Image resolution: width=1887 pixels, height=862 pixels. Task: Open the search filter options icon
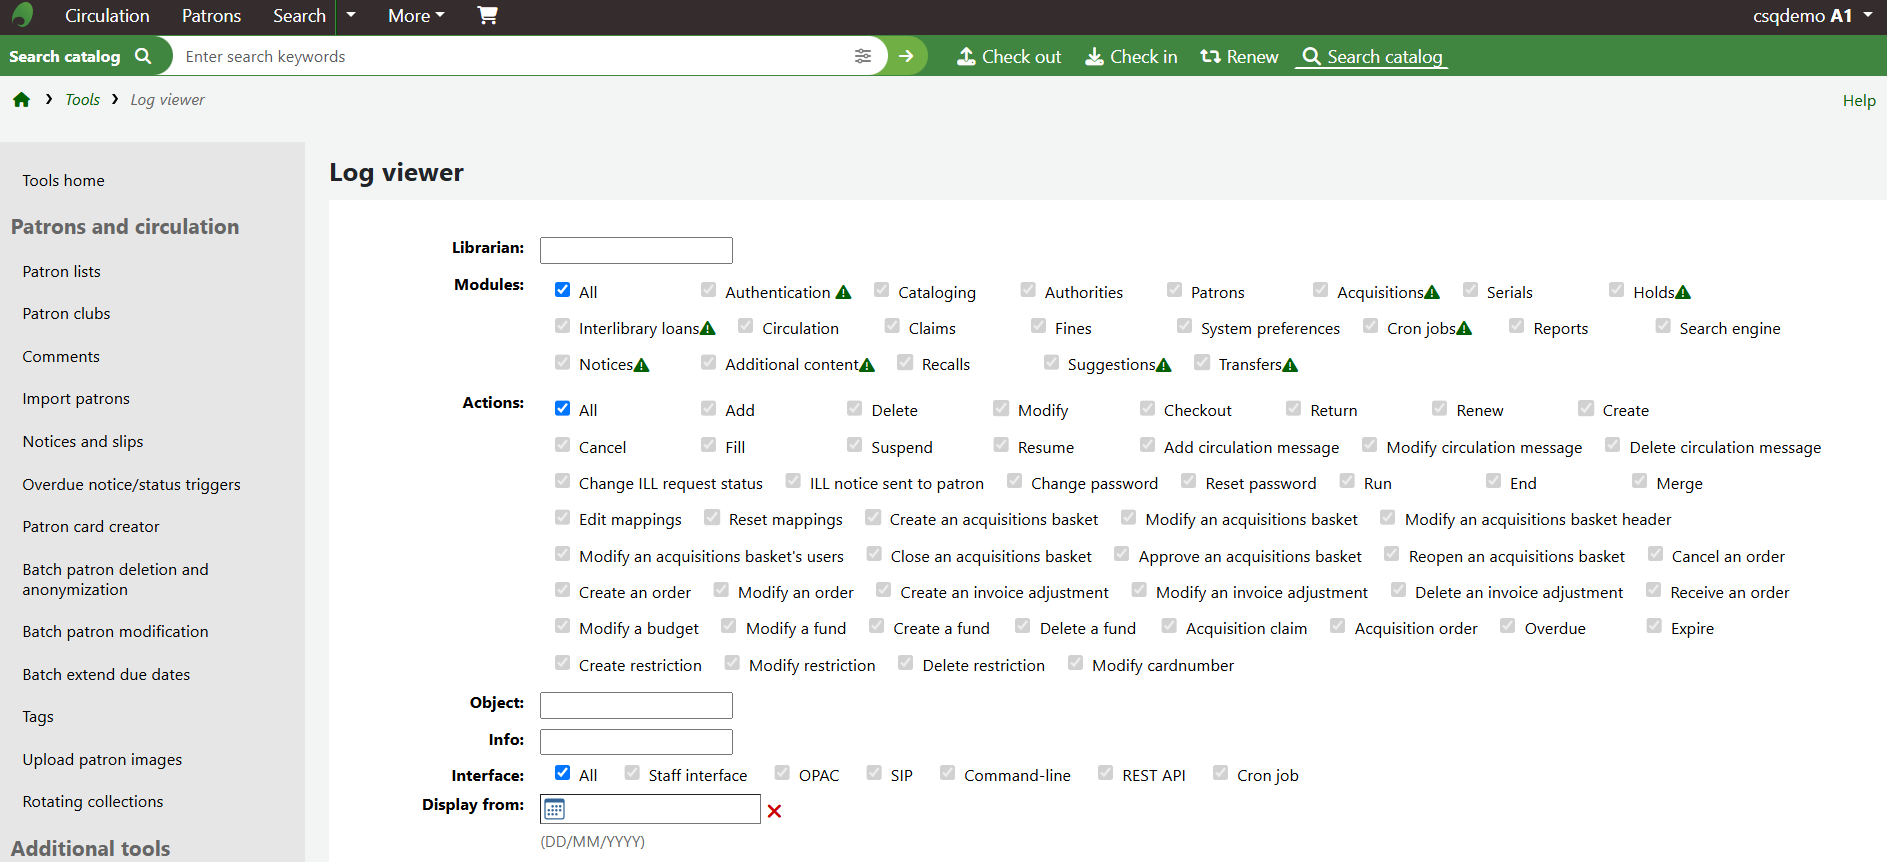pyautogui.click(x=863, y=56)
